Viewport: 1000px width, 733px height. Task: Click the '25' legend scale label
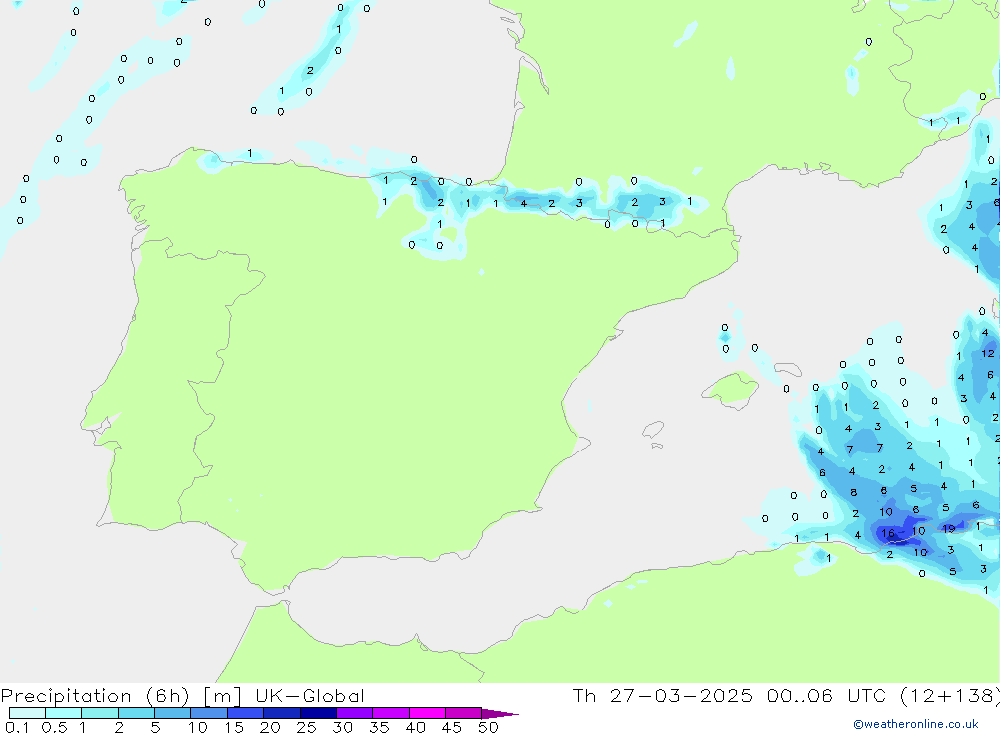(307, 727)
